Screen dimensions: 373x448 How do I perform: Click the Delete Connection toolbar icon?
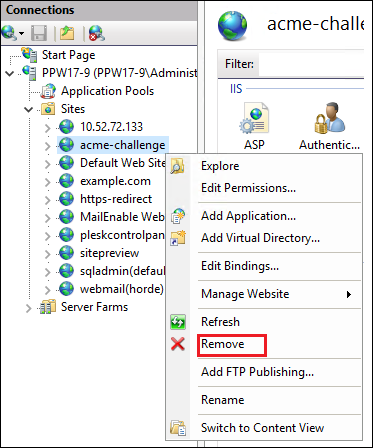[97, 33]
